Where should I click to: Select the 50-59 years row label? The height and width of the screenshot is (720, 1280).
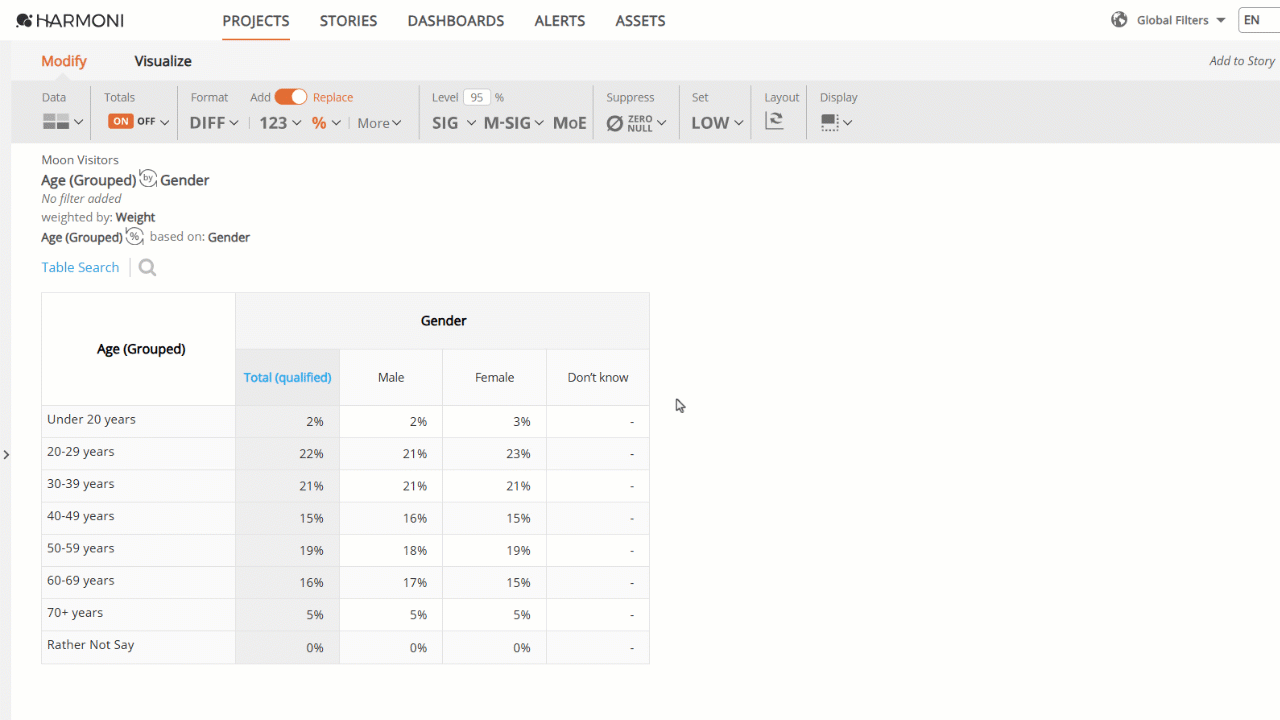pos(81,548)
